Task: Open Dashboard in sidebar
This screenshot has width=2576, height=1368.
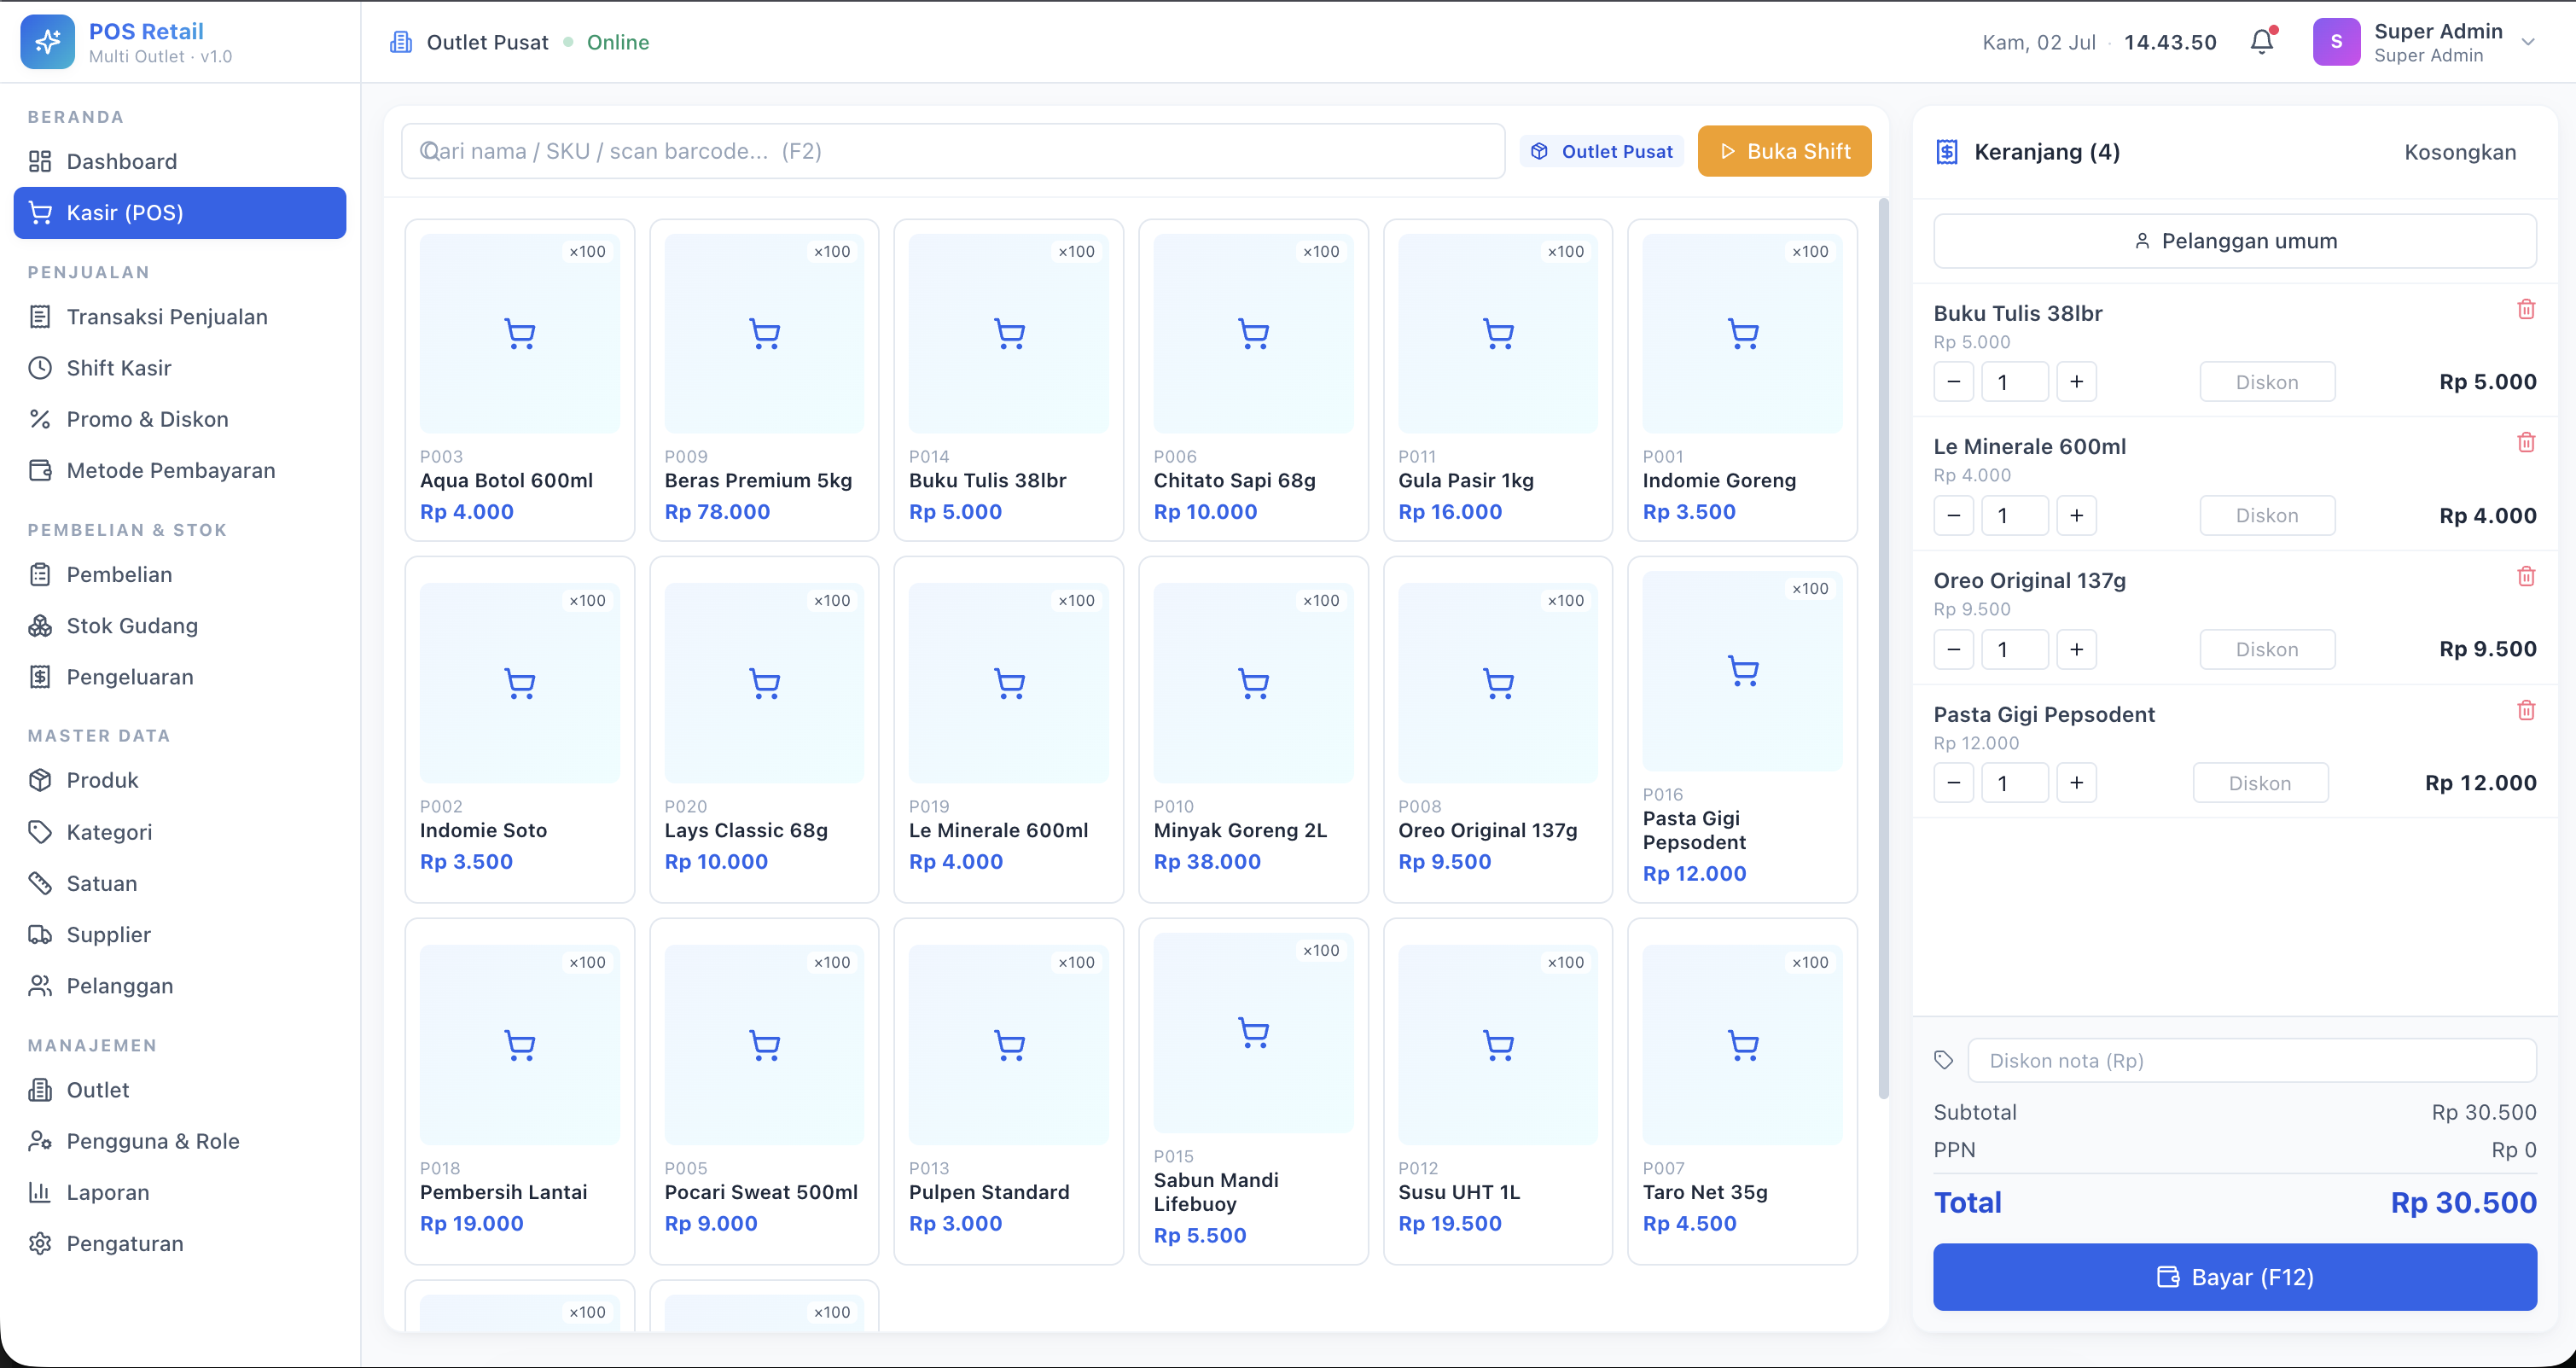Action: click(x=180, y=161)
